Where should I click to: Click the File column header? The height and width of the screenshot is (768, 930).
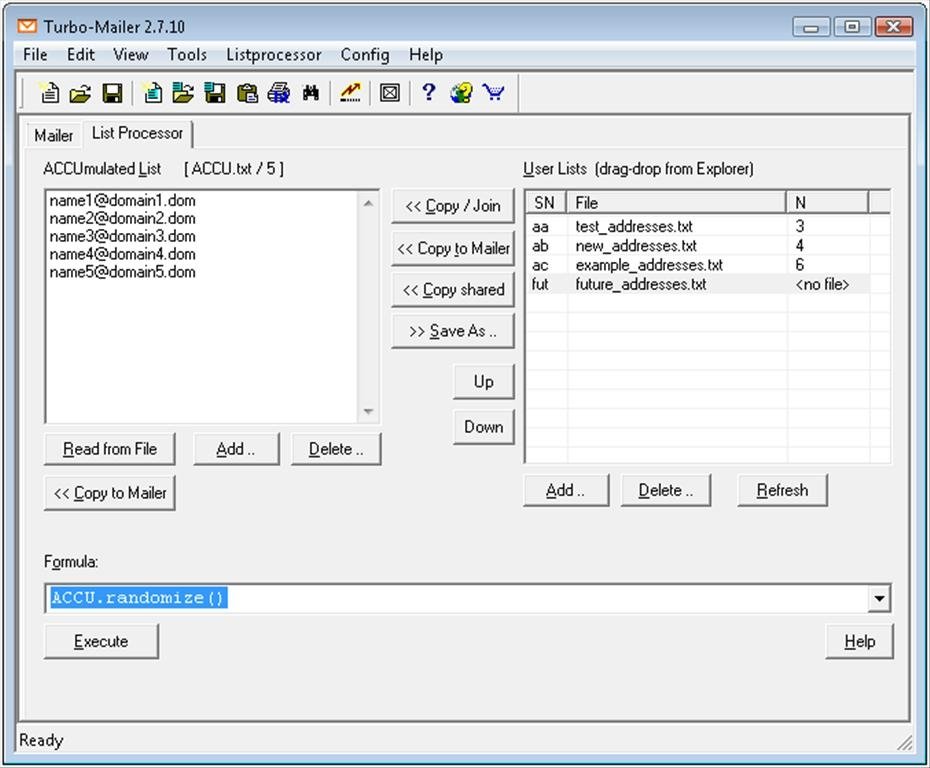pyautogui.click(x=676, y=203)
